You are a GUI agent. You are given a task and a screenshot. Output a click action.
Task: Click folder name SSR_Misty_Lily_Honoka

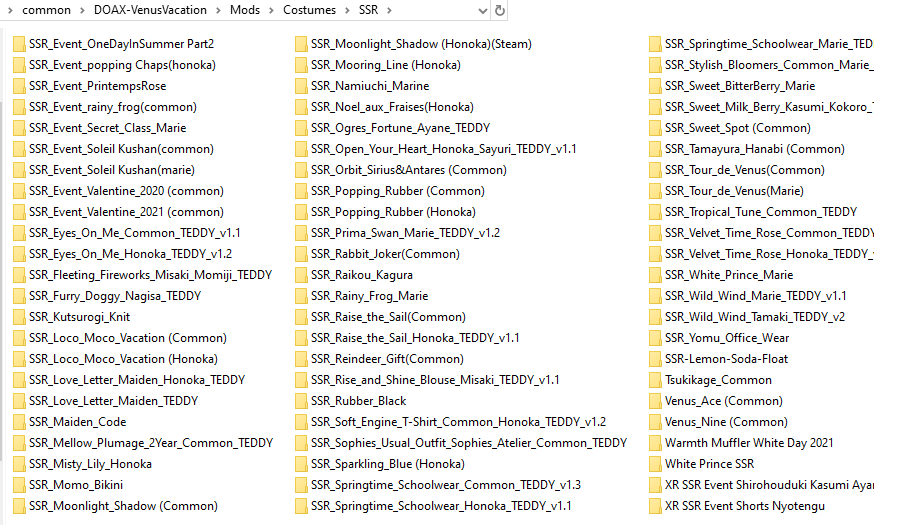click(91, 464)
